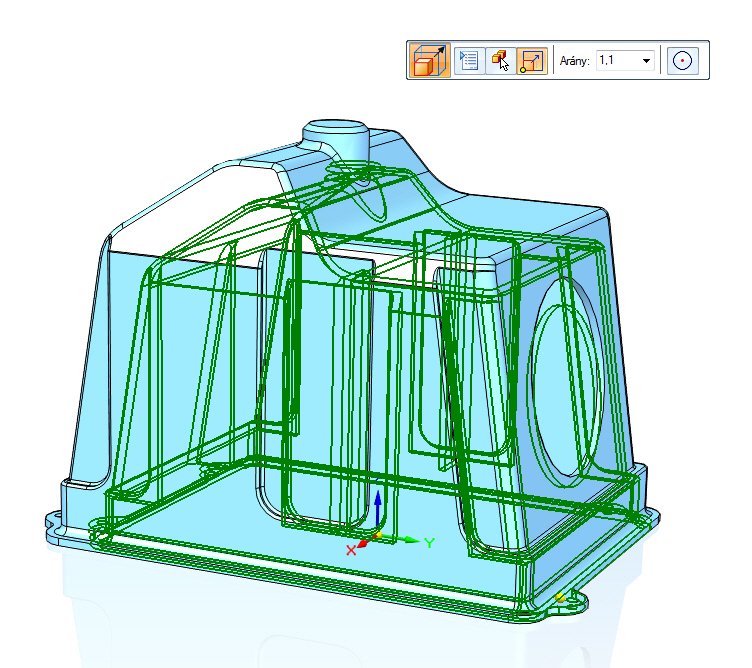This screenshot has width=752, height=668.
Task: Click the Arány: label
Action: click(x=575, y=61)
